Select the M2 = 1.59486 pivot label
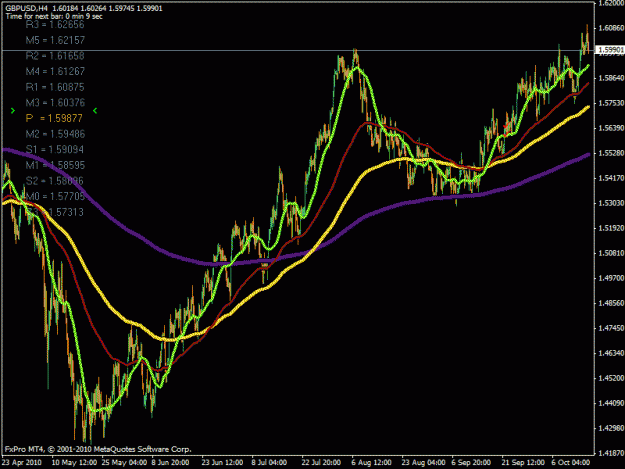This screenshot has width=625, height=469. tap(55, 134)
